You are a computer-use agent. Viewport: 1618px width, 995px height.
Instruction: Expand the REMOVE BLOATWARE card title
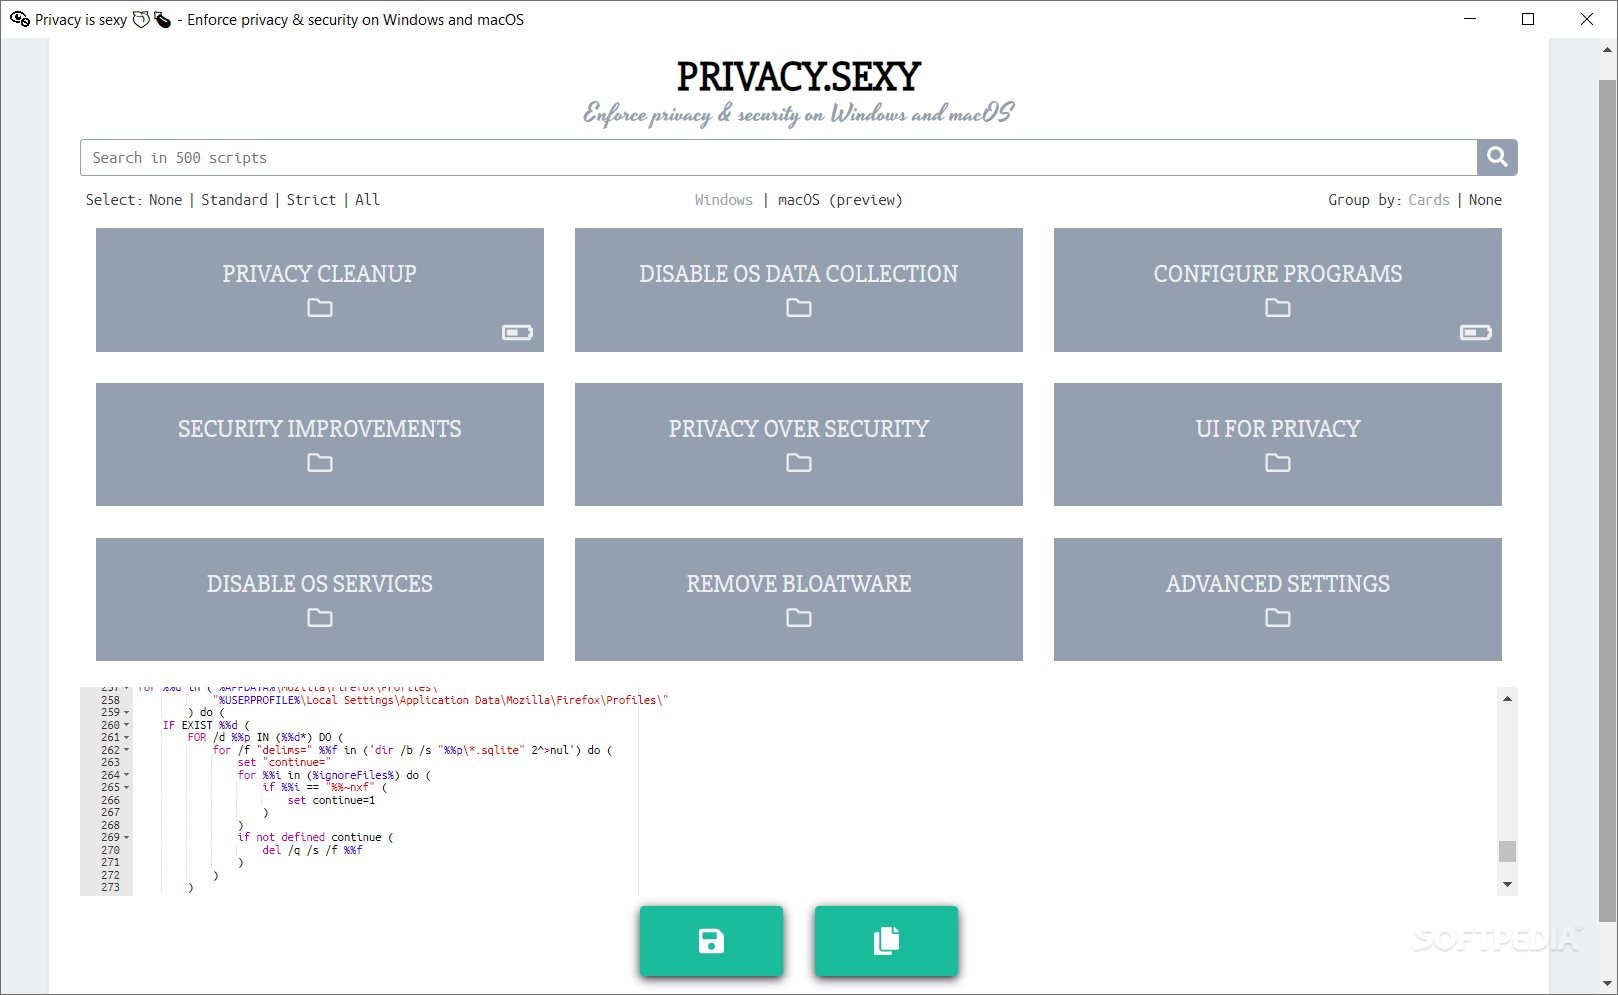799,584
